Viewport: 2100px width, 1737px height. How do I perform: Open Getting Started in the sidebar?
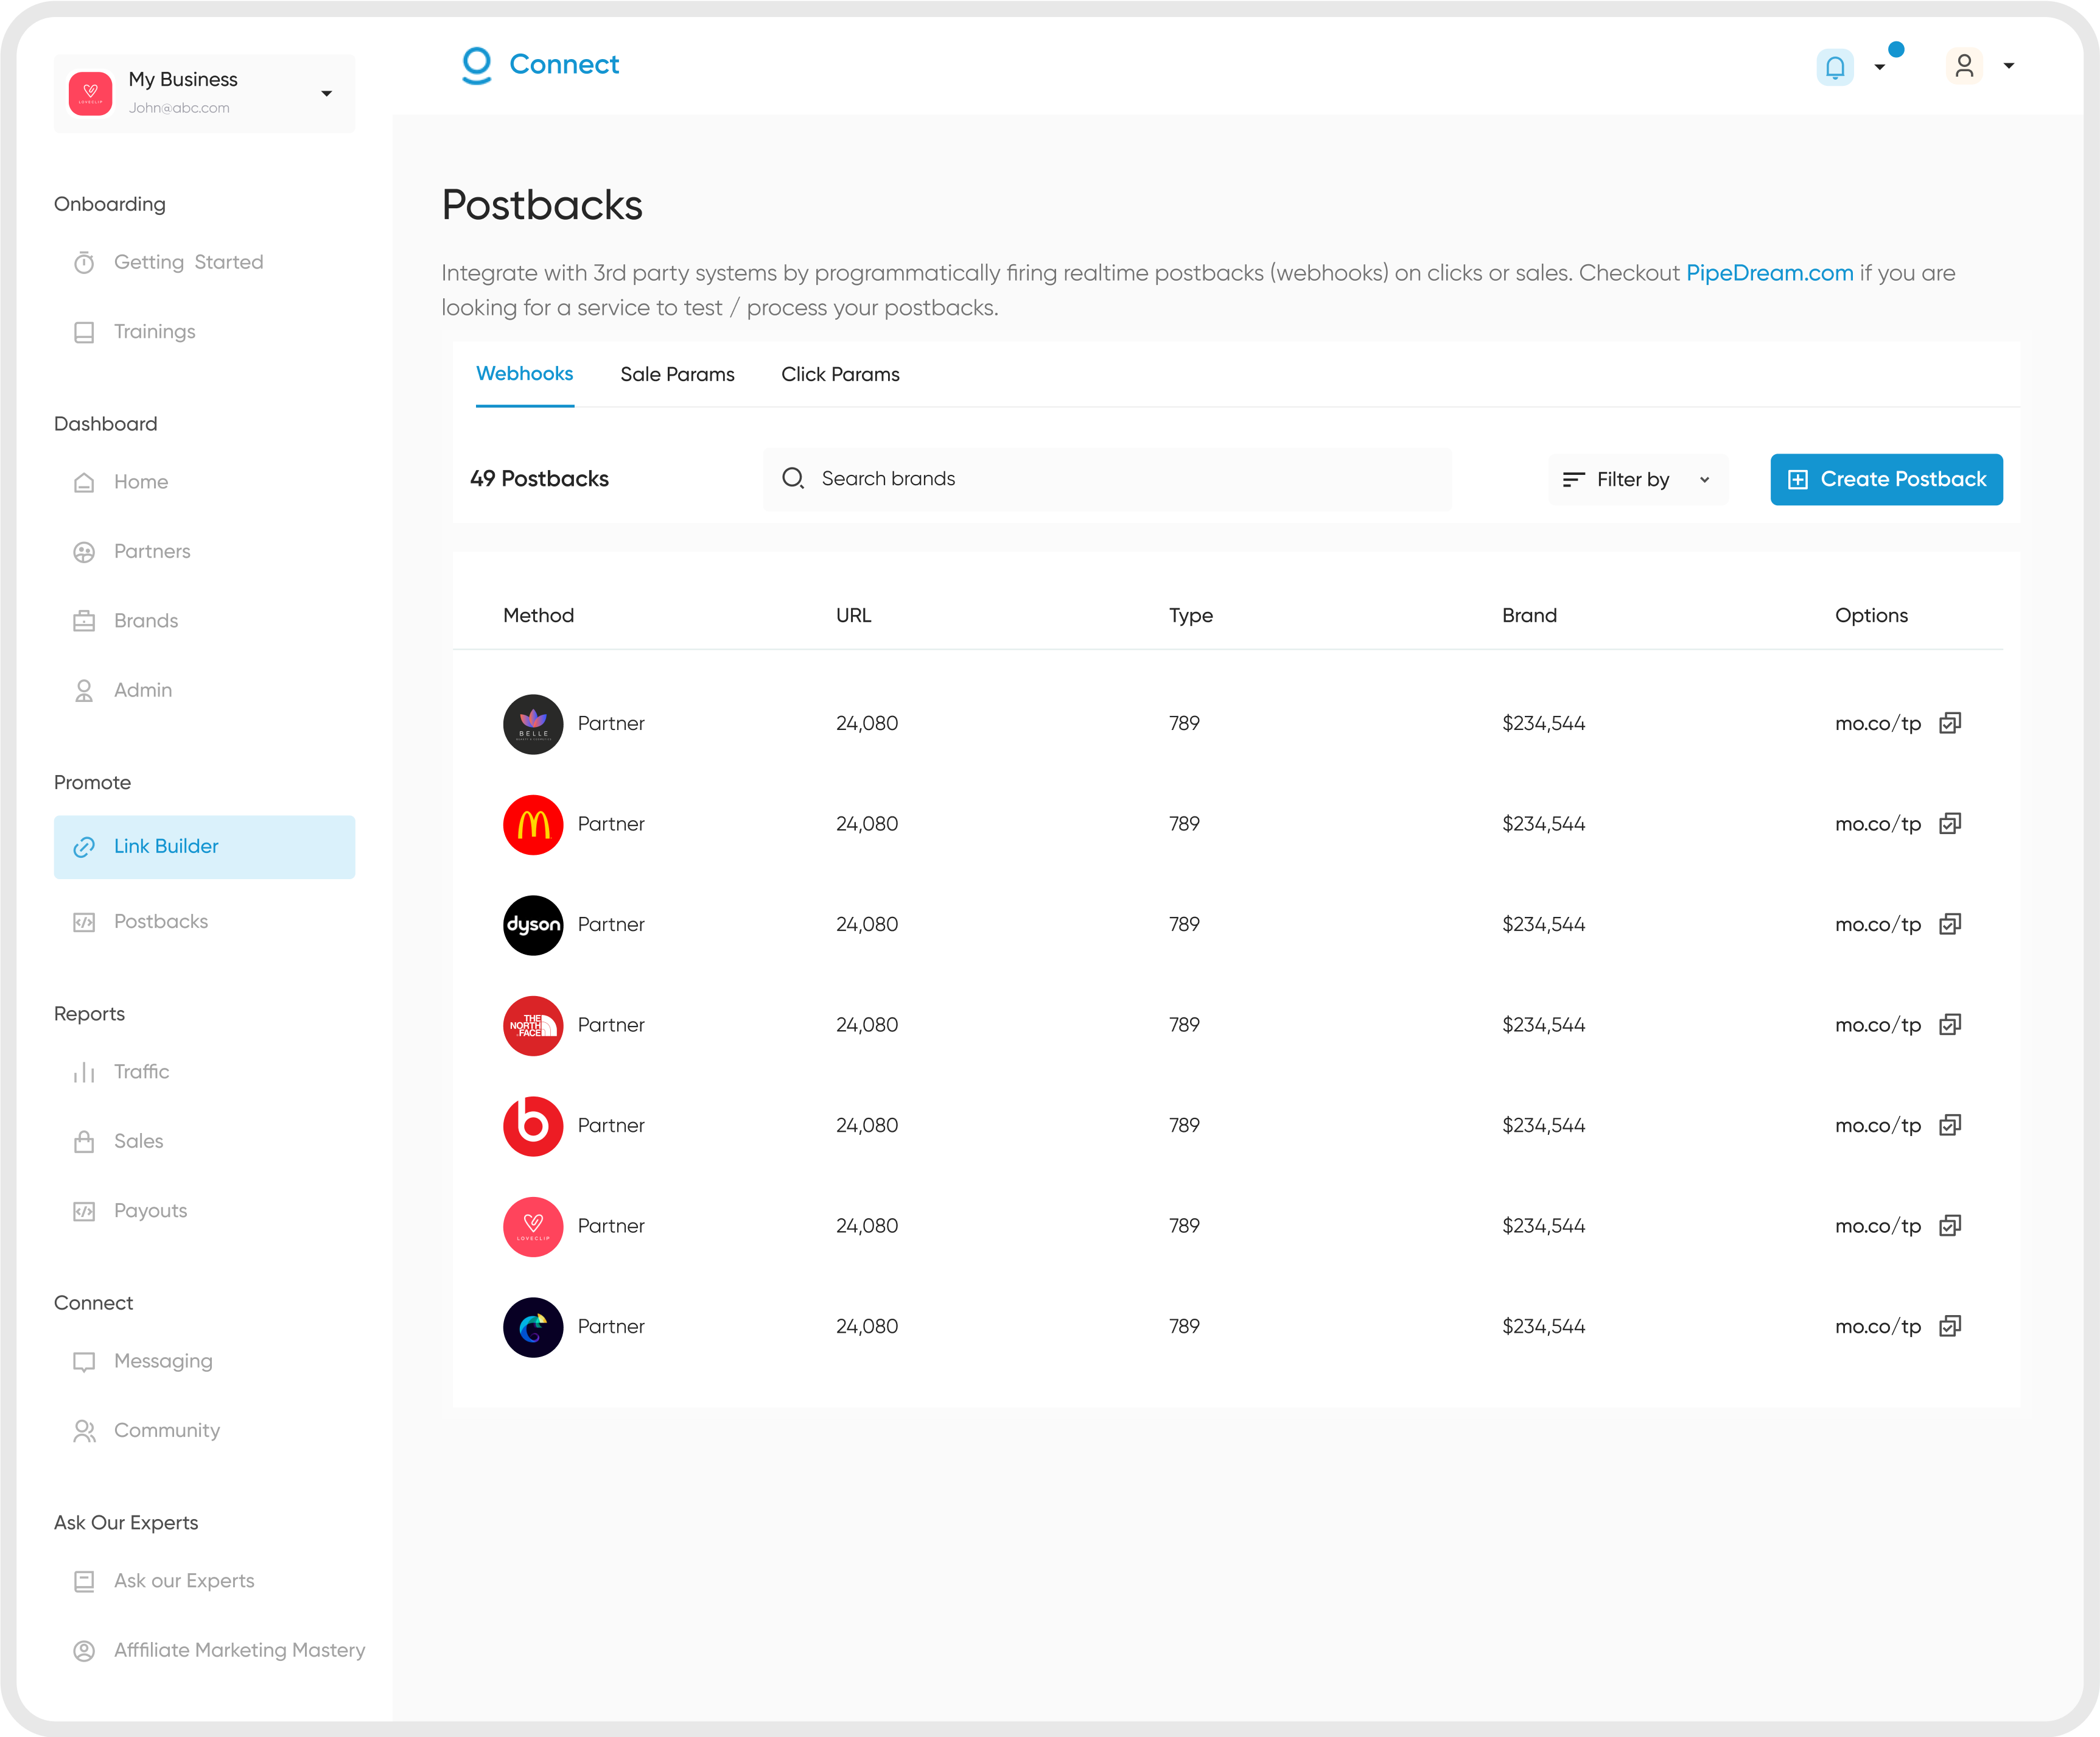click(169, 262)
